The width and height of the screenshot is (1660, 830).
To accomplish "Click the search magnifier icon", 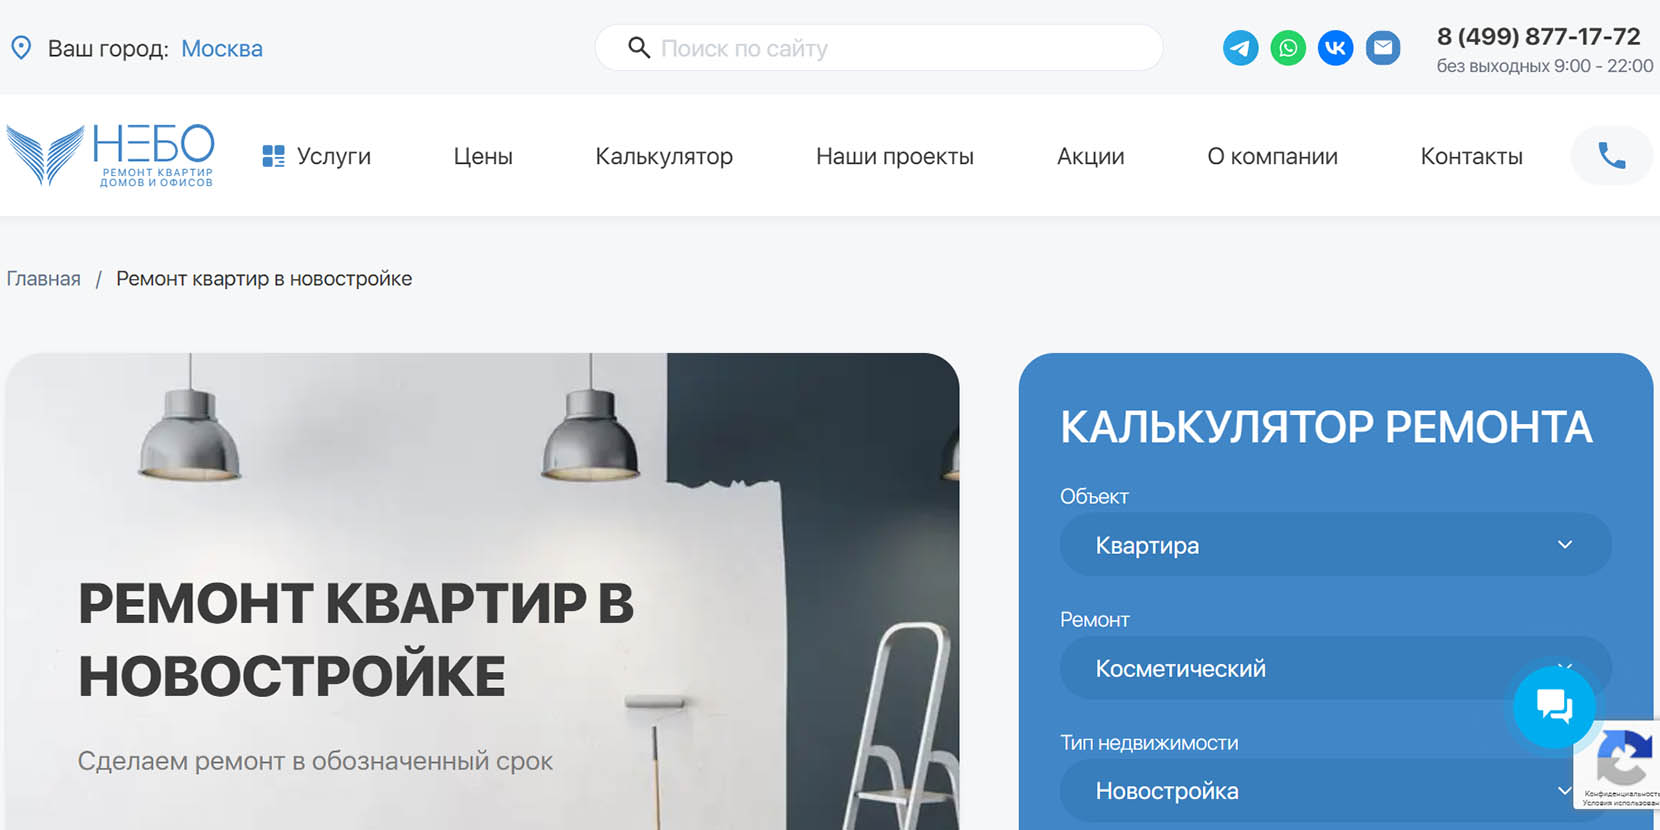I will [x=639, y=48].
